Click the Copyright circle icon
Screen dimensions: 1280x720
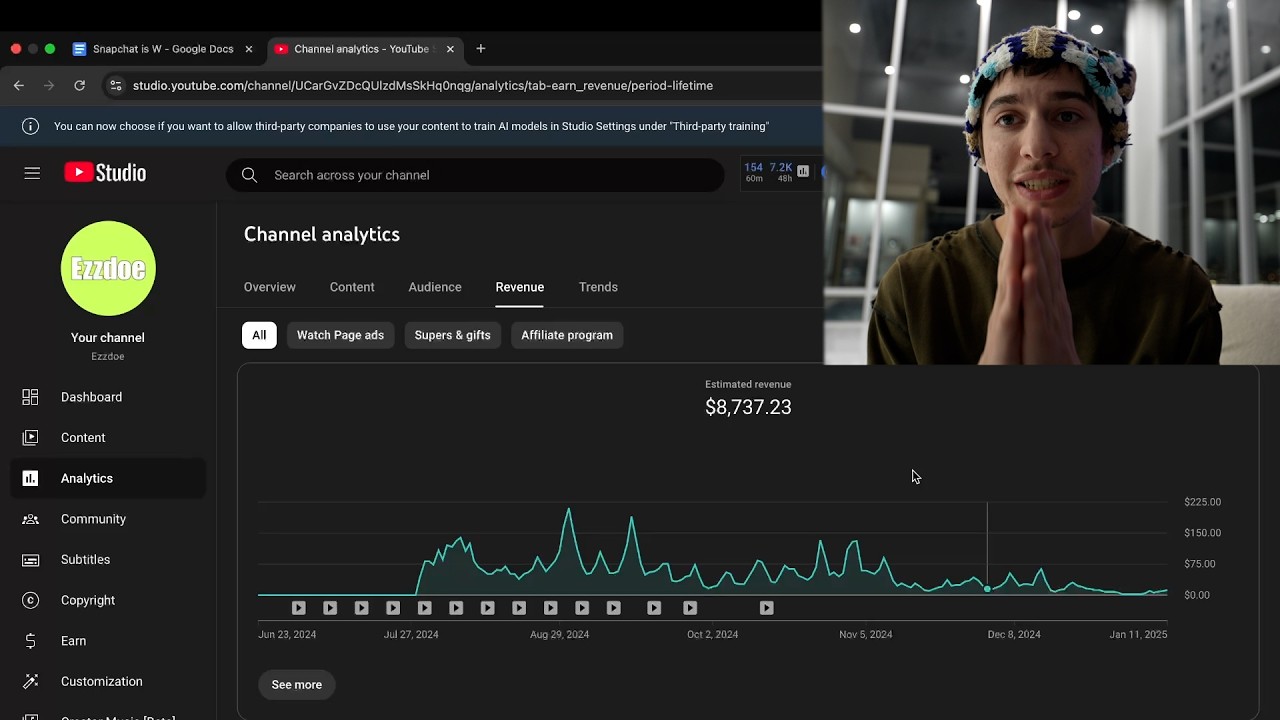click(30, 600)
